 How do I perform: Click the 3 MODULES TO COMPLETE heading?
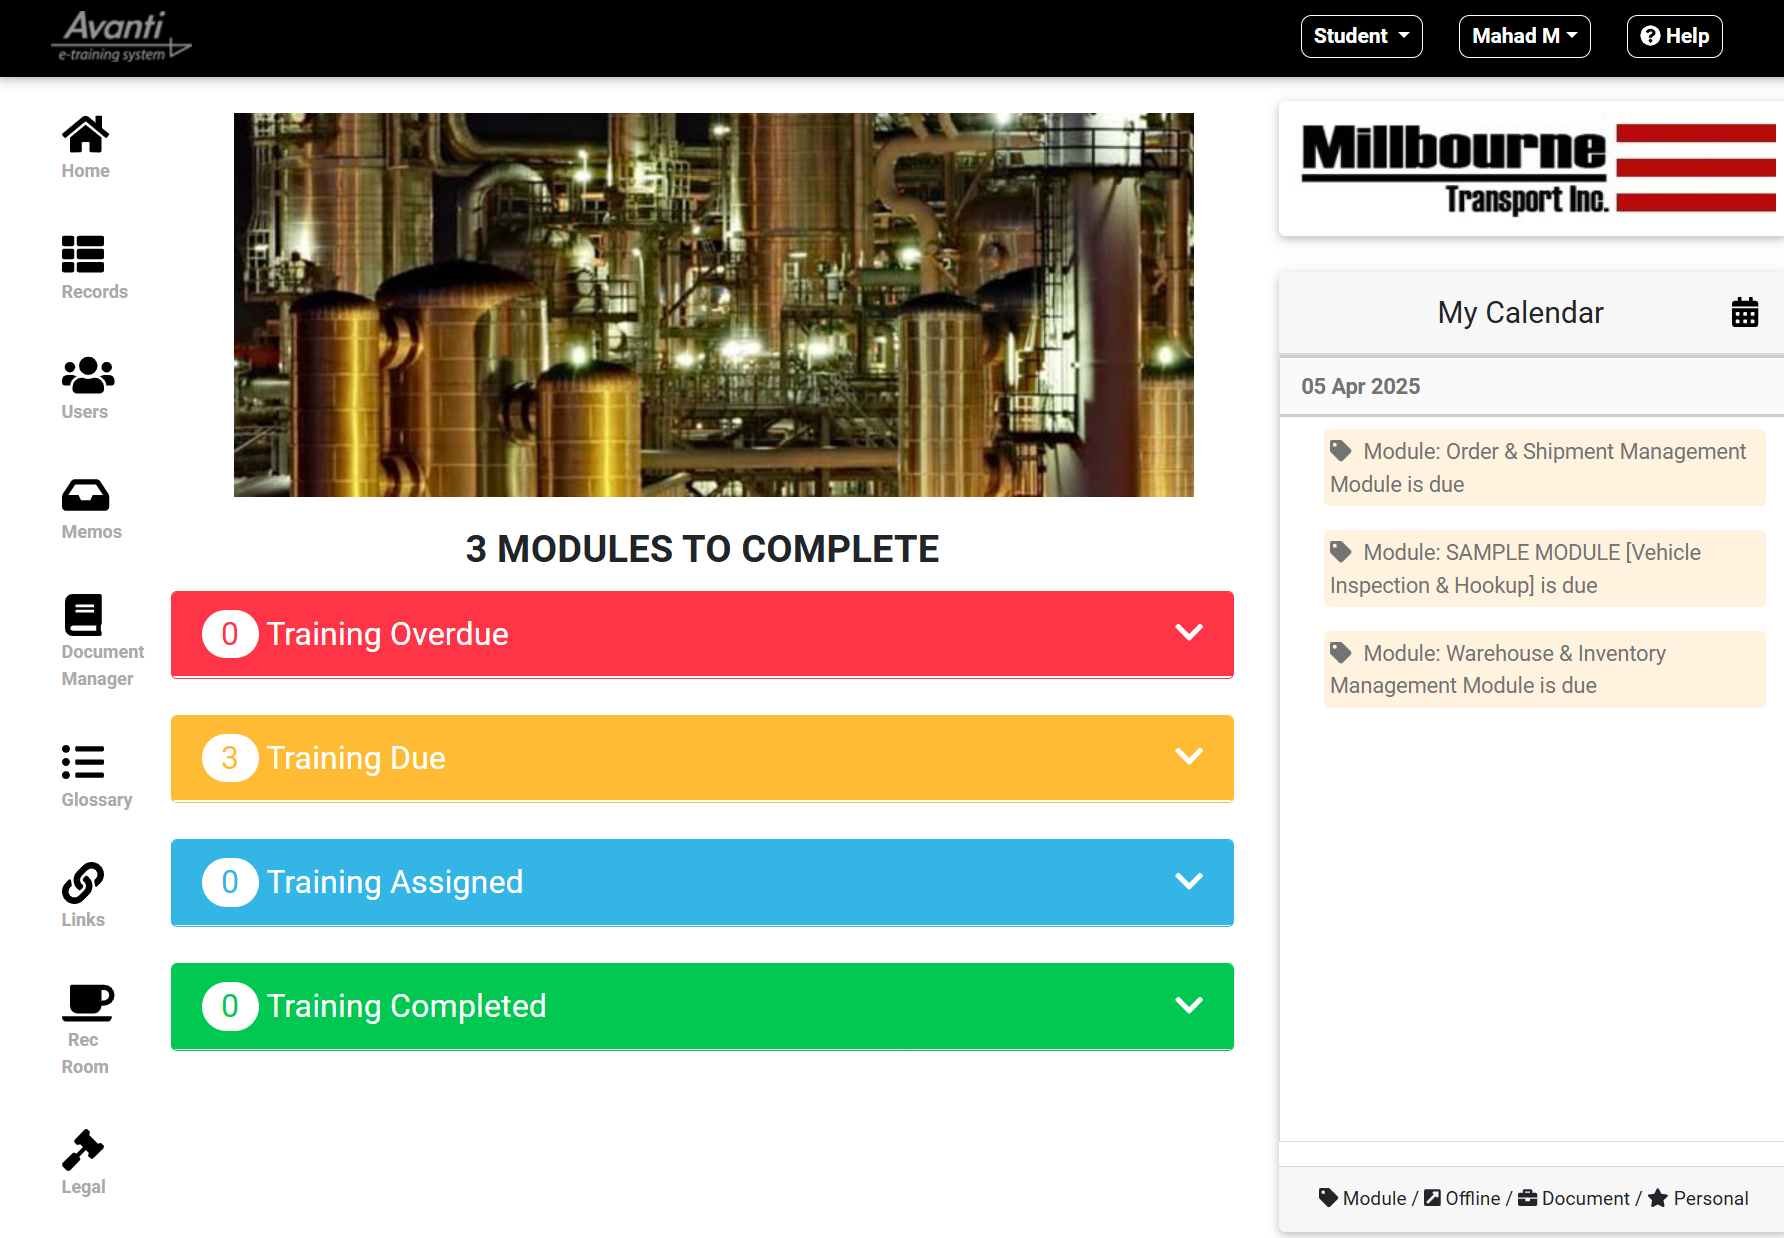point(702,549)
